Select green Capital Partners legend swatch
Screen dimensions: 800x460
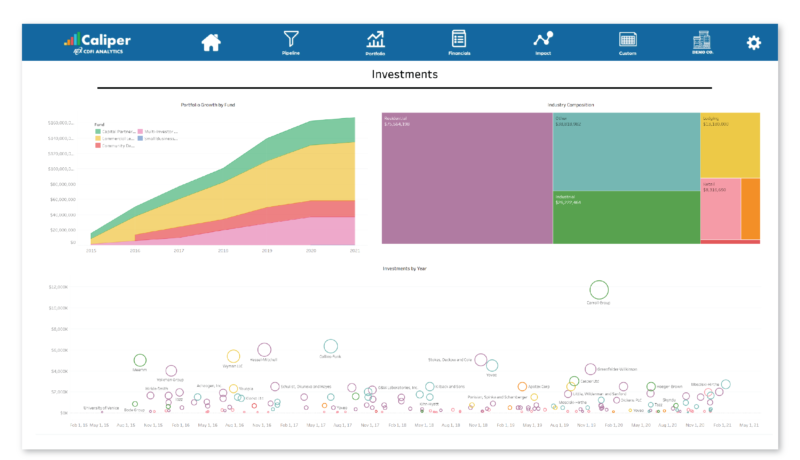(98, 132)
